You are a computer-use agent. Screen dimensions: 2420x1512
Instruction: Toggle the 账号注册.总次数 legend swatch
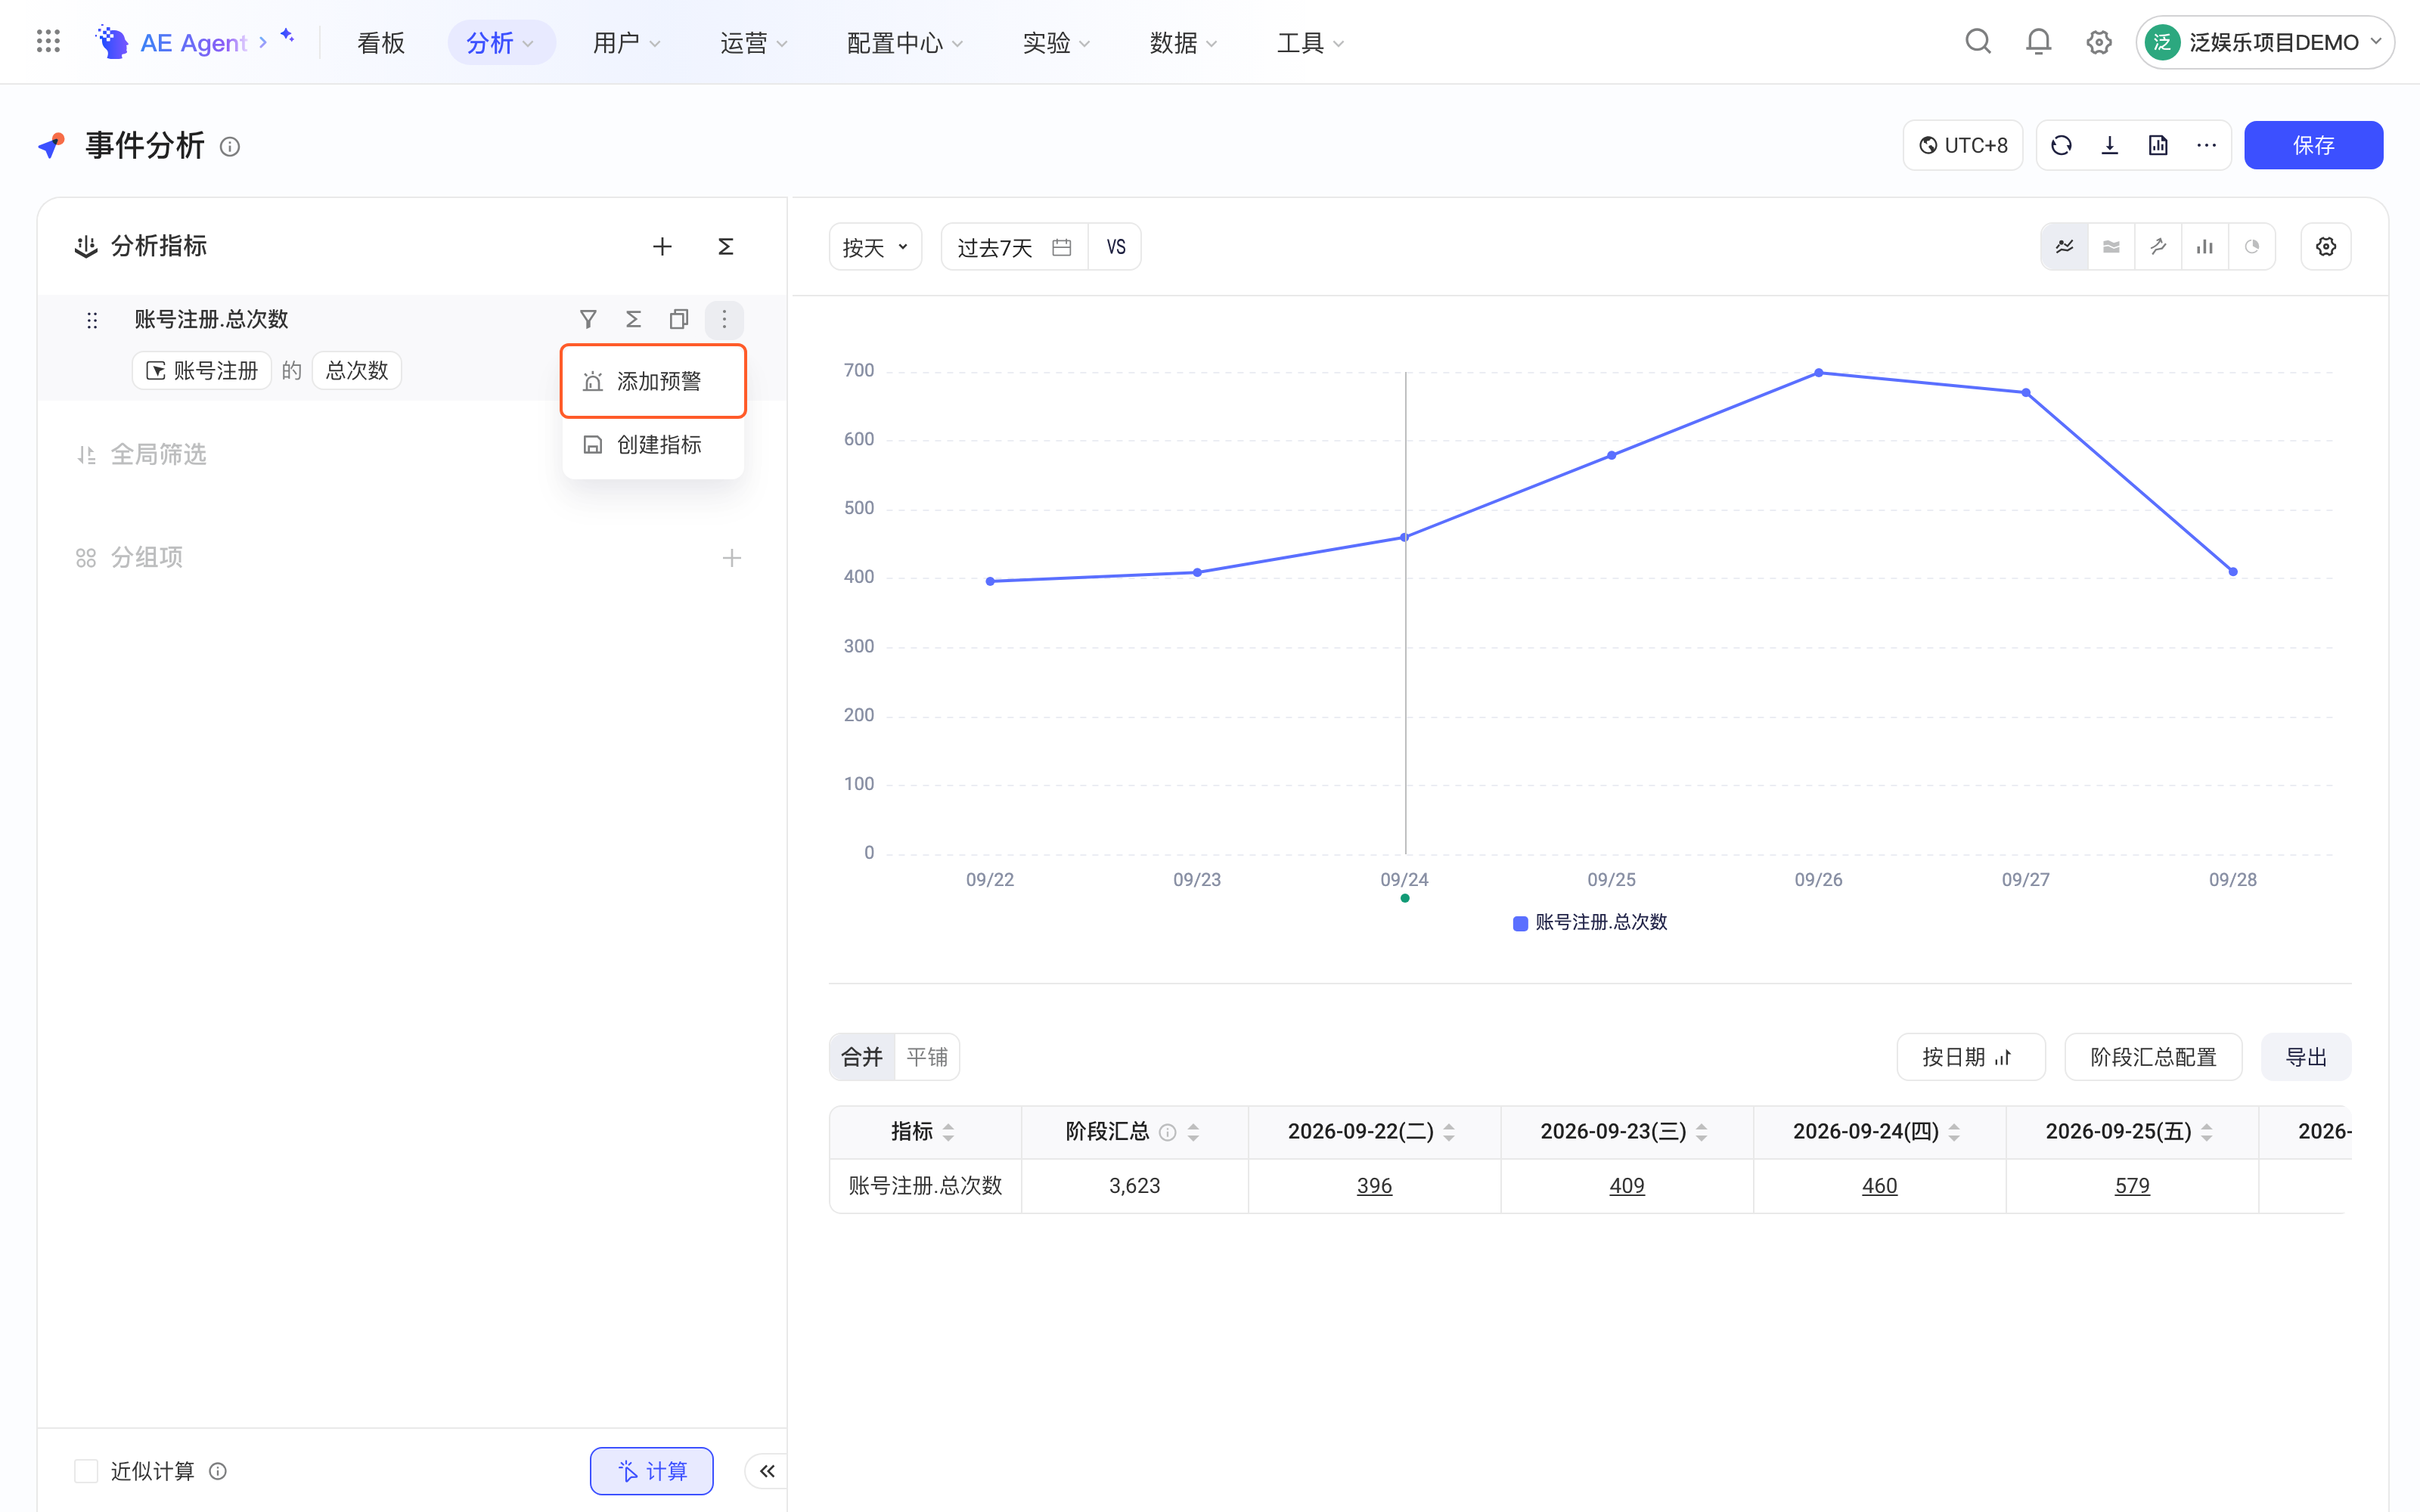click(x=1520, y=923)
